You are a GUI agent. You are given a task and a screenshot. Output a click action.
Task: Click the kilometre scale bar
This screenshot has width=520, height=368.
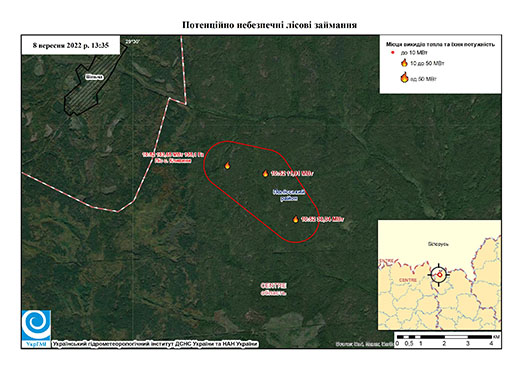point(448,340)
